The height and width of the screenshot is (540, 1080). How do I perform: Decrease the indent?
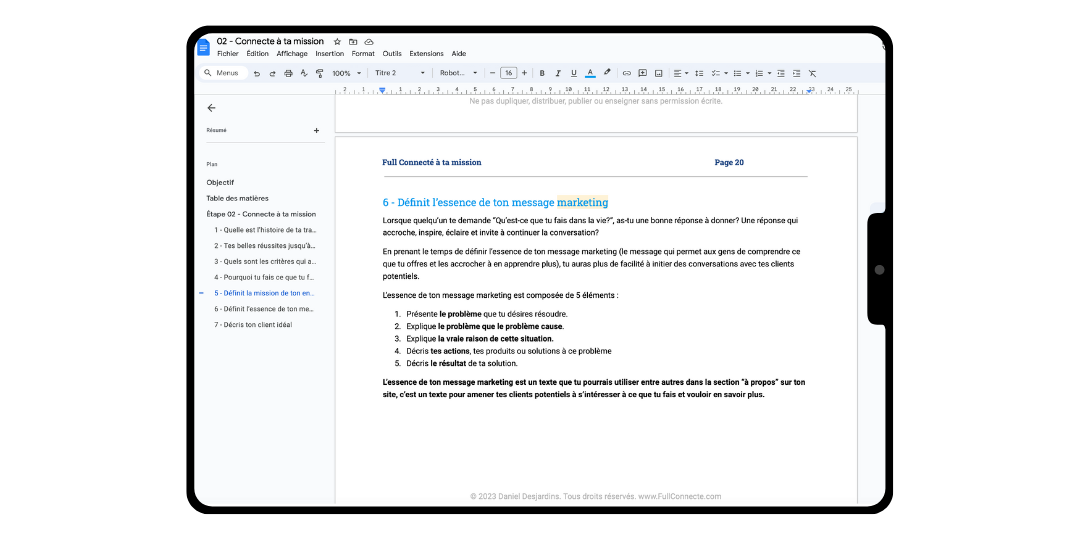(780, 73)
